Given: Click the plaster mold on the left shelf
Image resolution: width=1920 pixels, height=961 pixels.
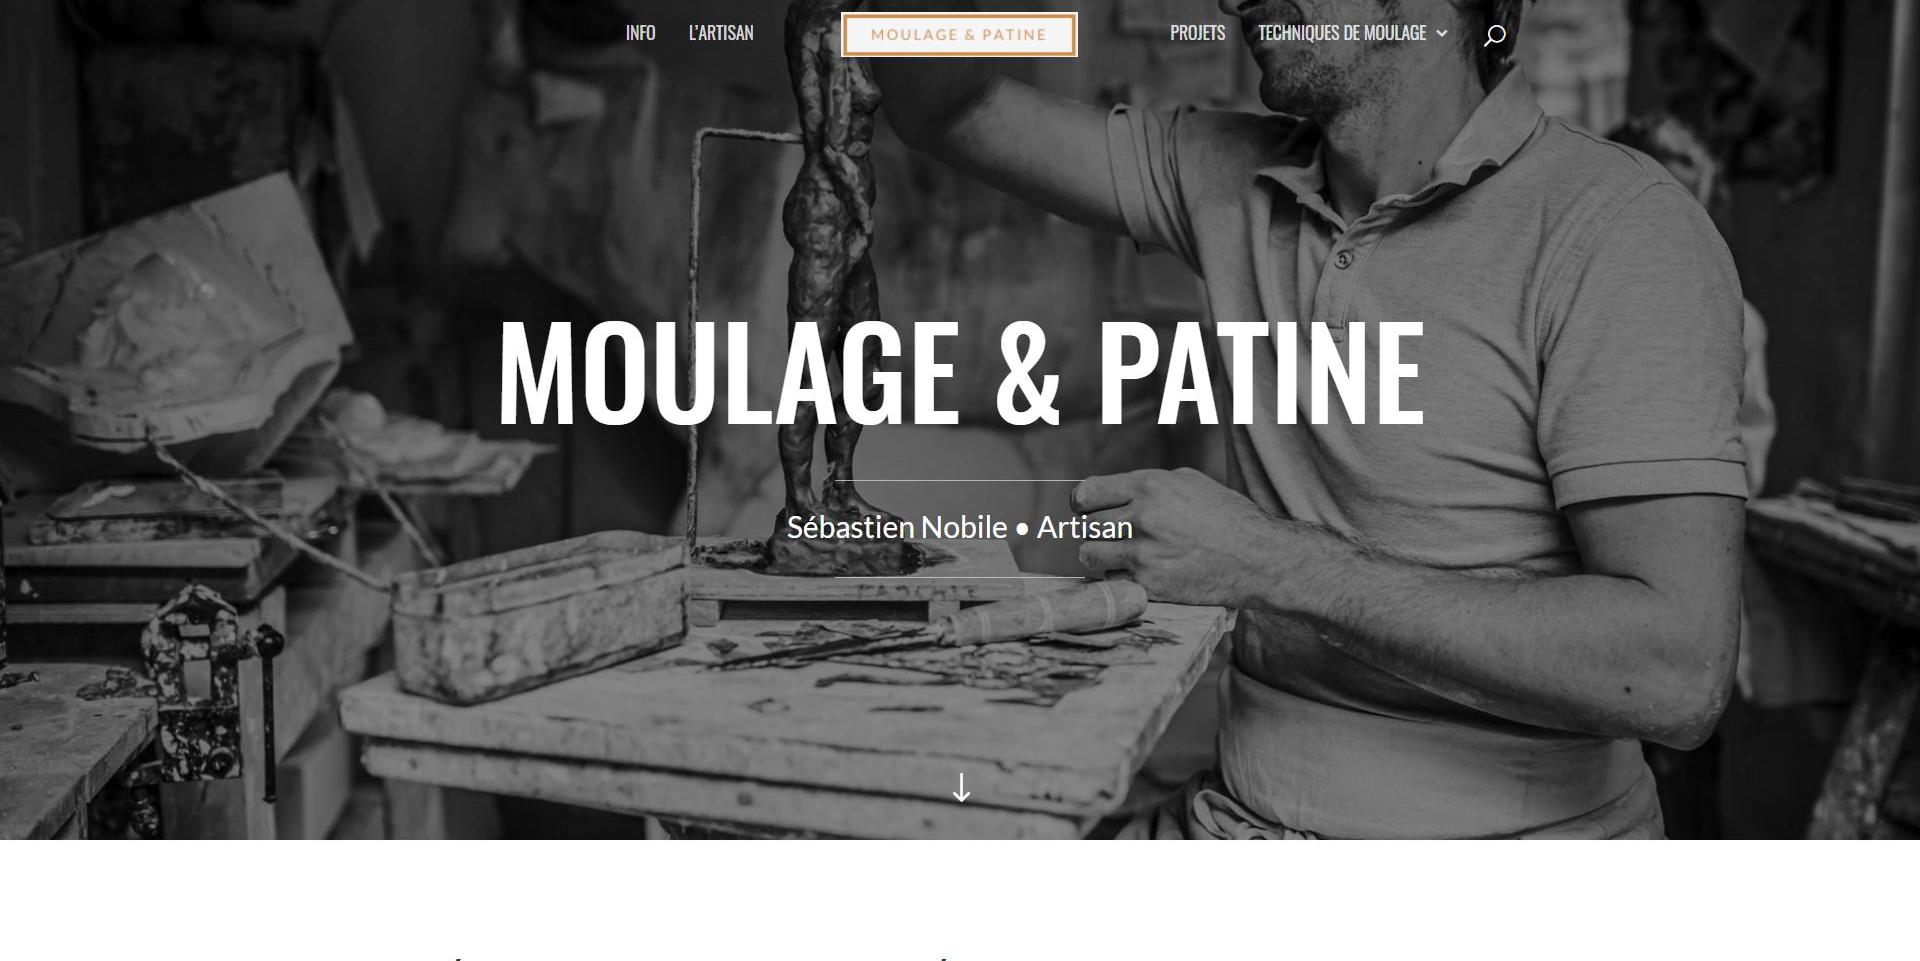Looking at the screenshot, I should coord(175,320).
